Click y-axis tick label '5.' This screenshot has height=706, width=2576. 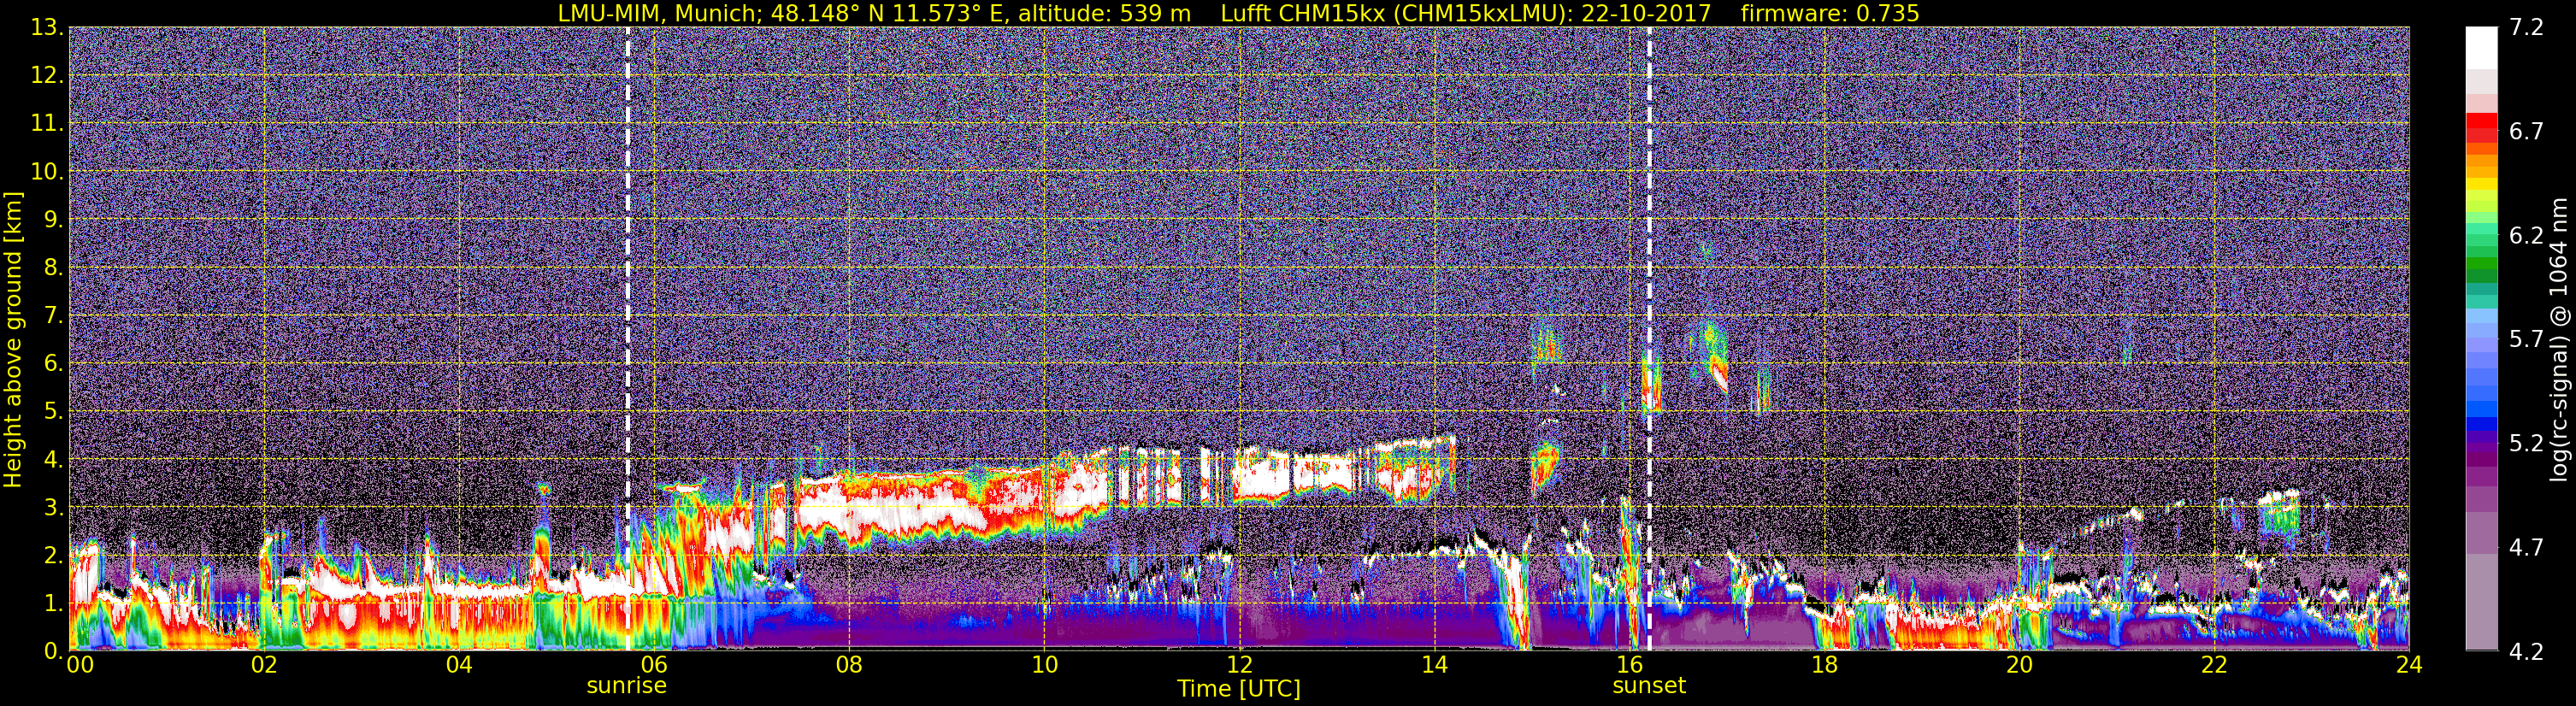53,412
